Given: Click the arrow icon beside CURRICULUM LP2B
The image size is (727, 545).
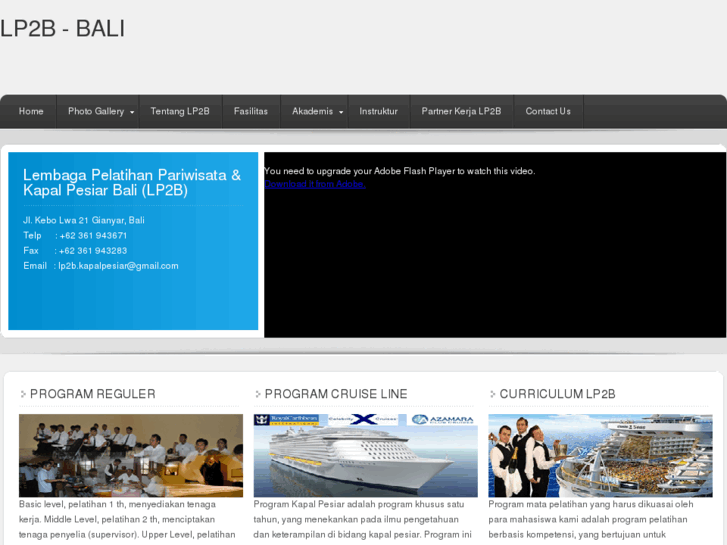Looking at the screenshot, I should (492, 394).
